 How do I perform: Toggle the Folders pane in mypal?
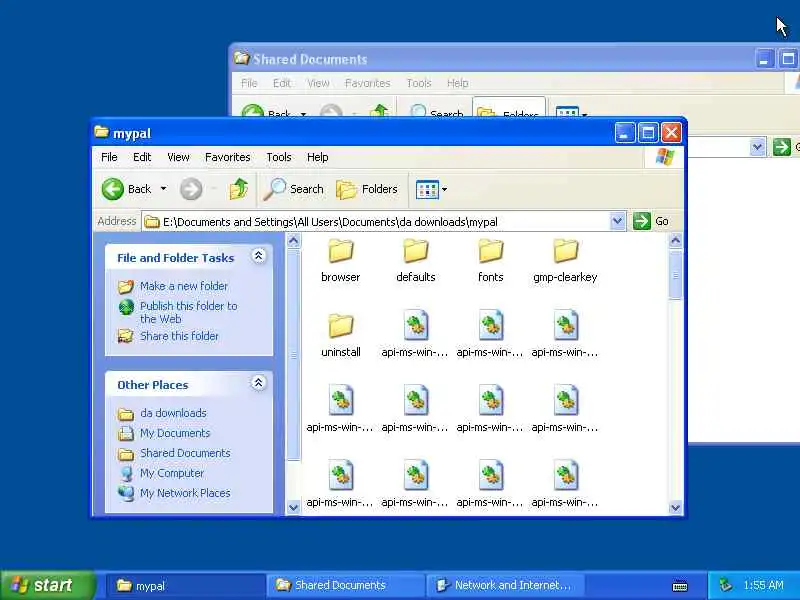(367, 189)
